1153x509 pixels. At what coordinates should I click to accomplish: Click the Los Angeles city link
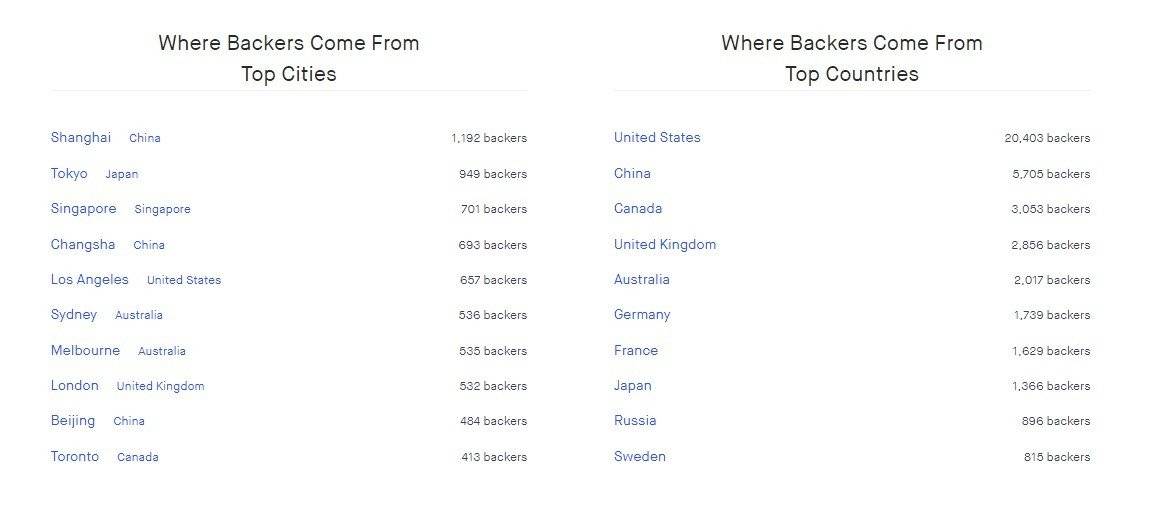90,280
